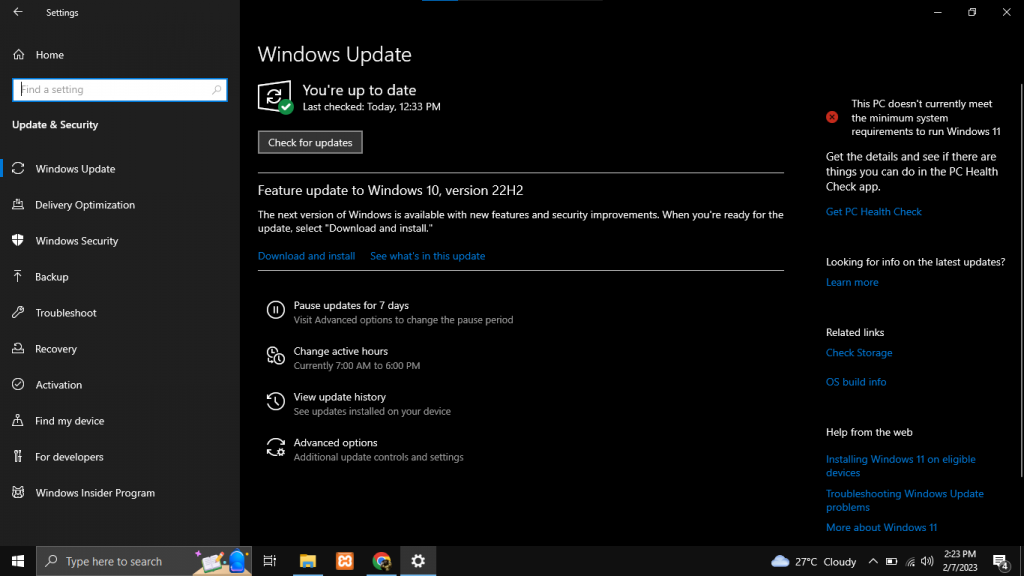Click the For developers icon
The image size is (1024, 576).
click(18, 456)
